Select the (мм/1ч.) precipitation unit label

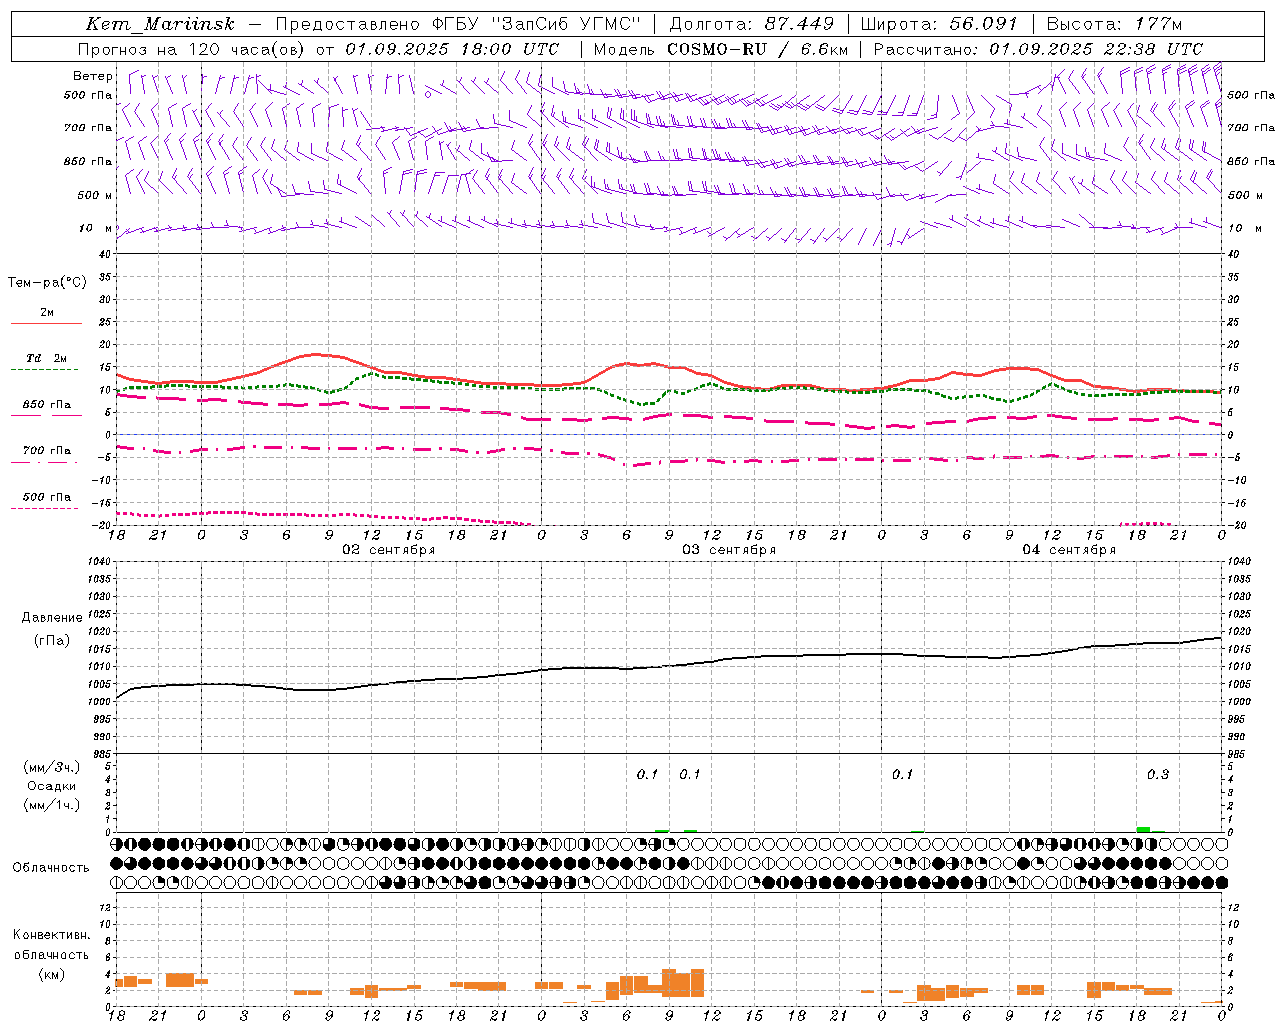(x=52, y=805)
